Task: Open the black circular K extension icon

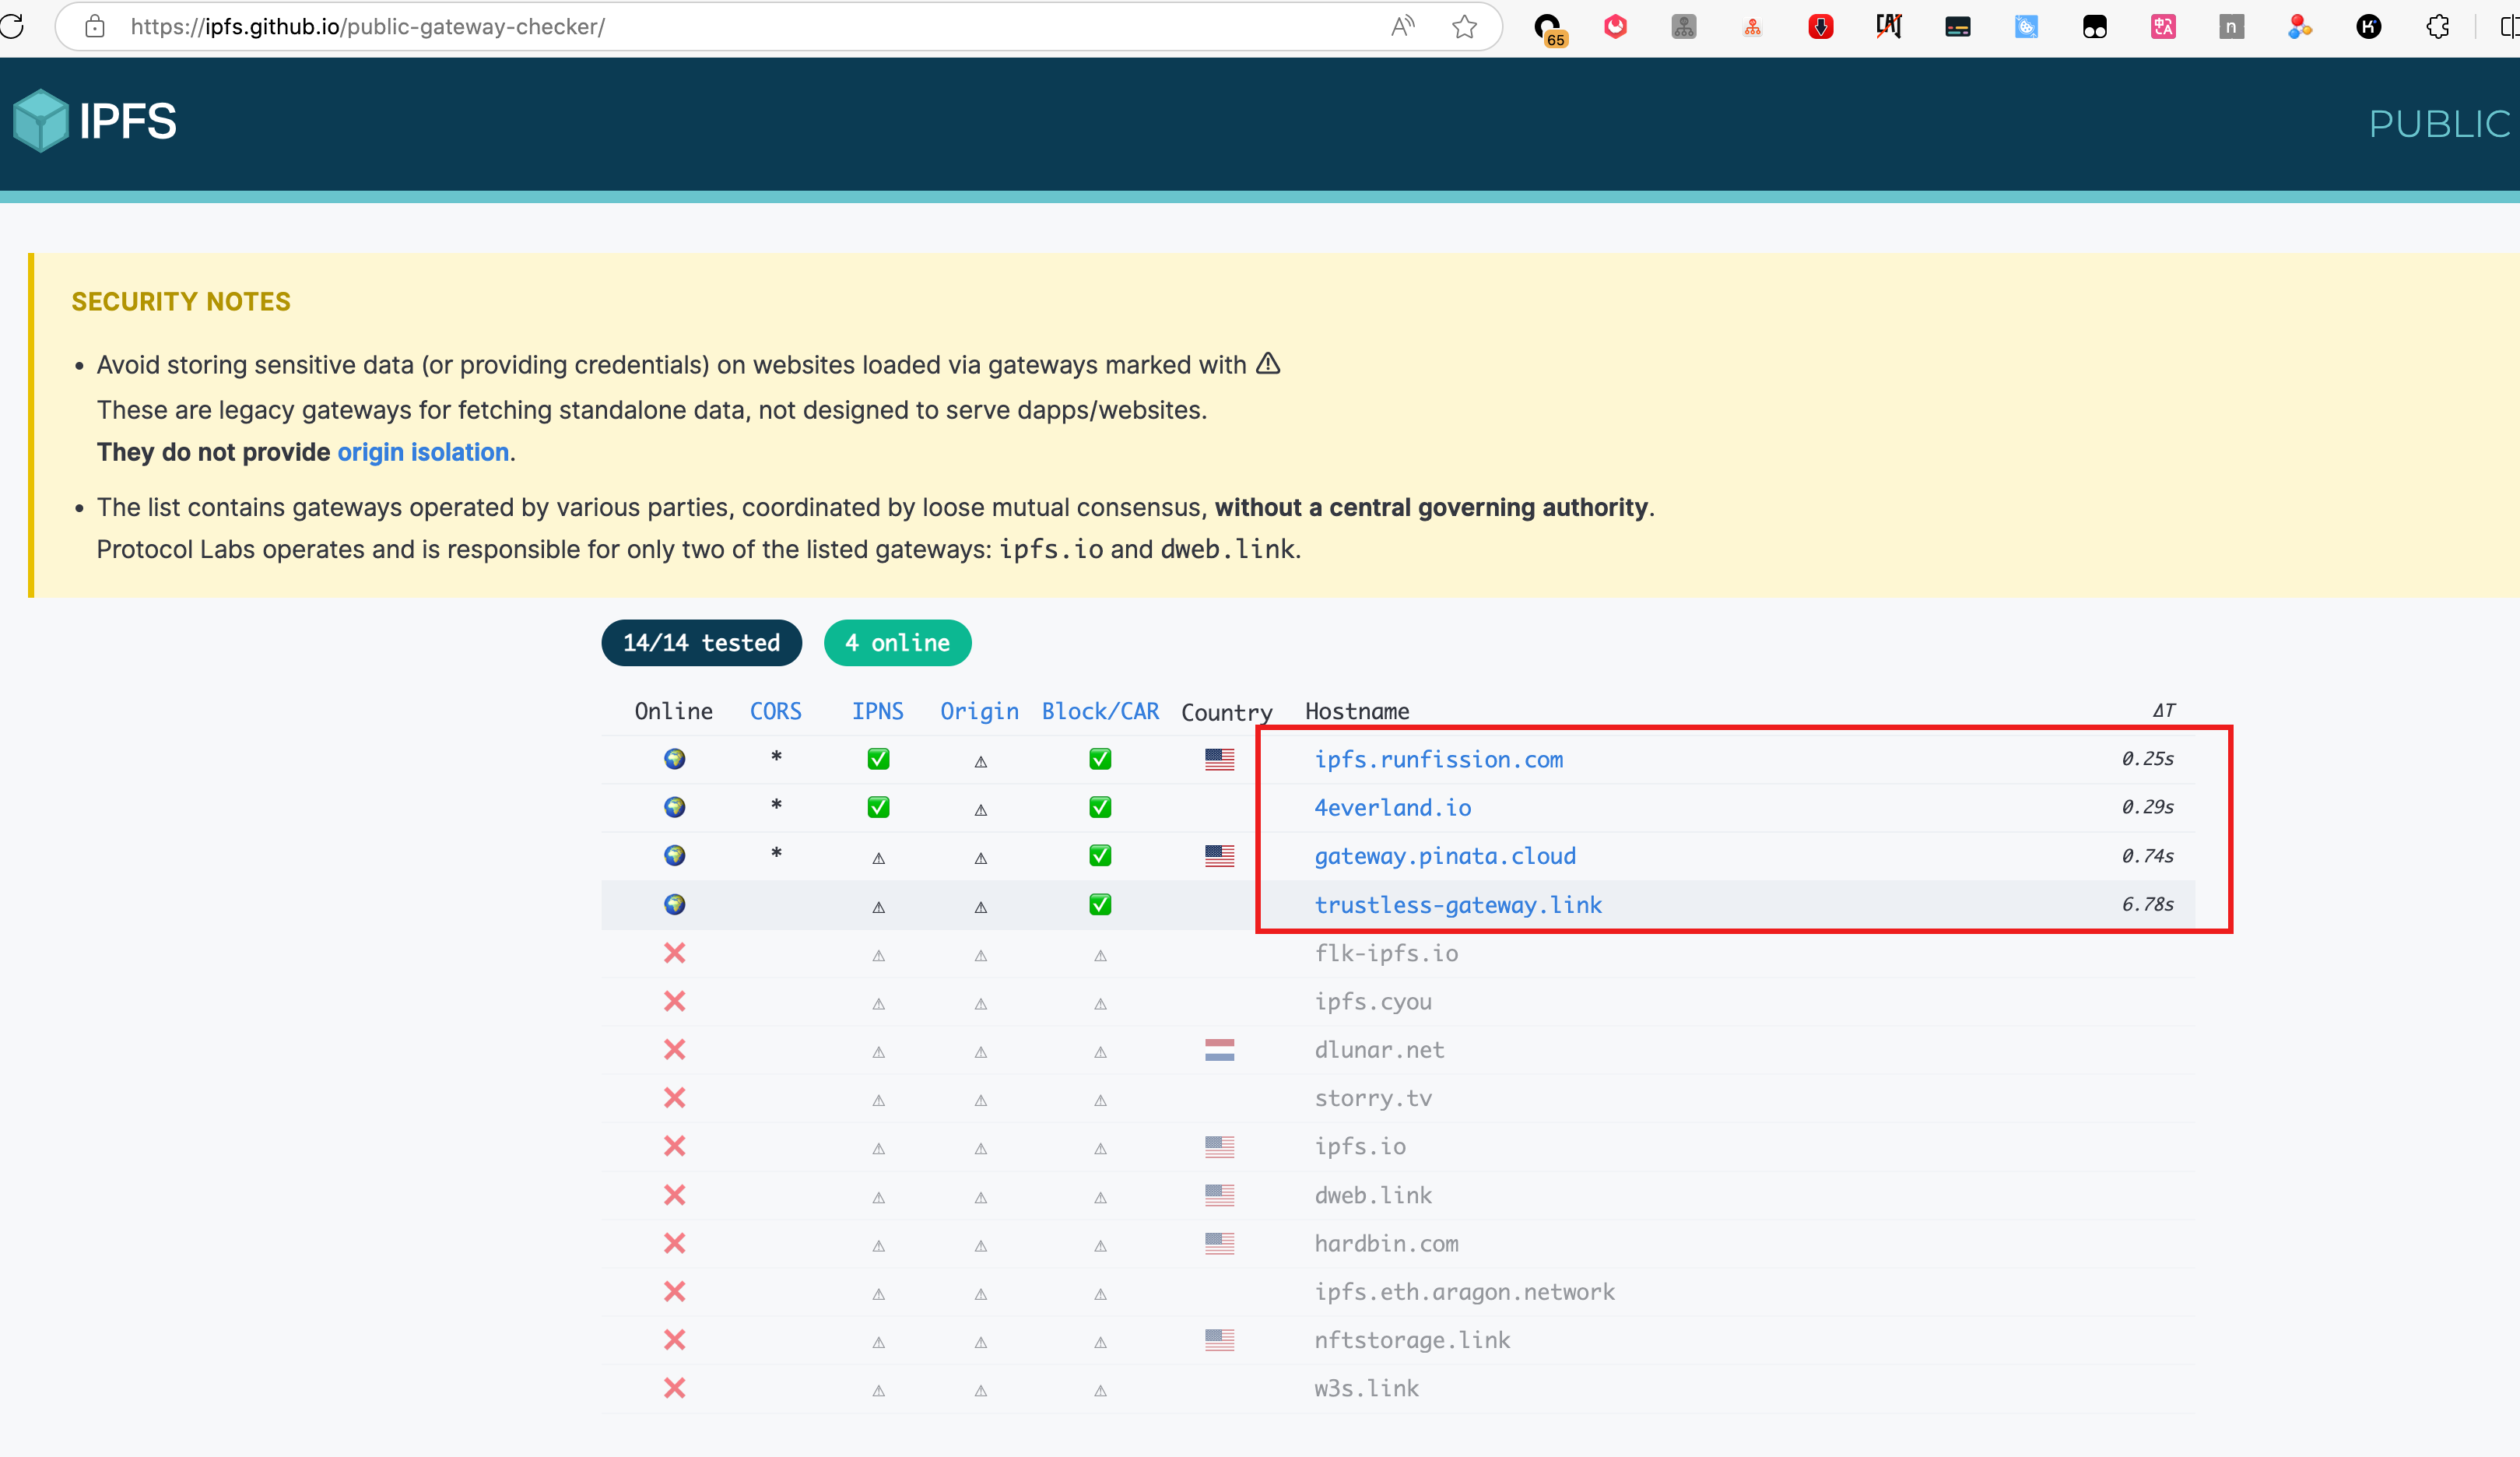Action: pos(2369,27)
